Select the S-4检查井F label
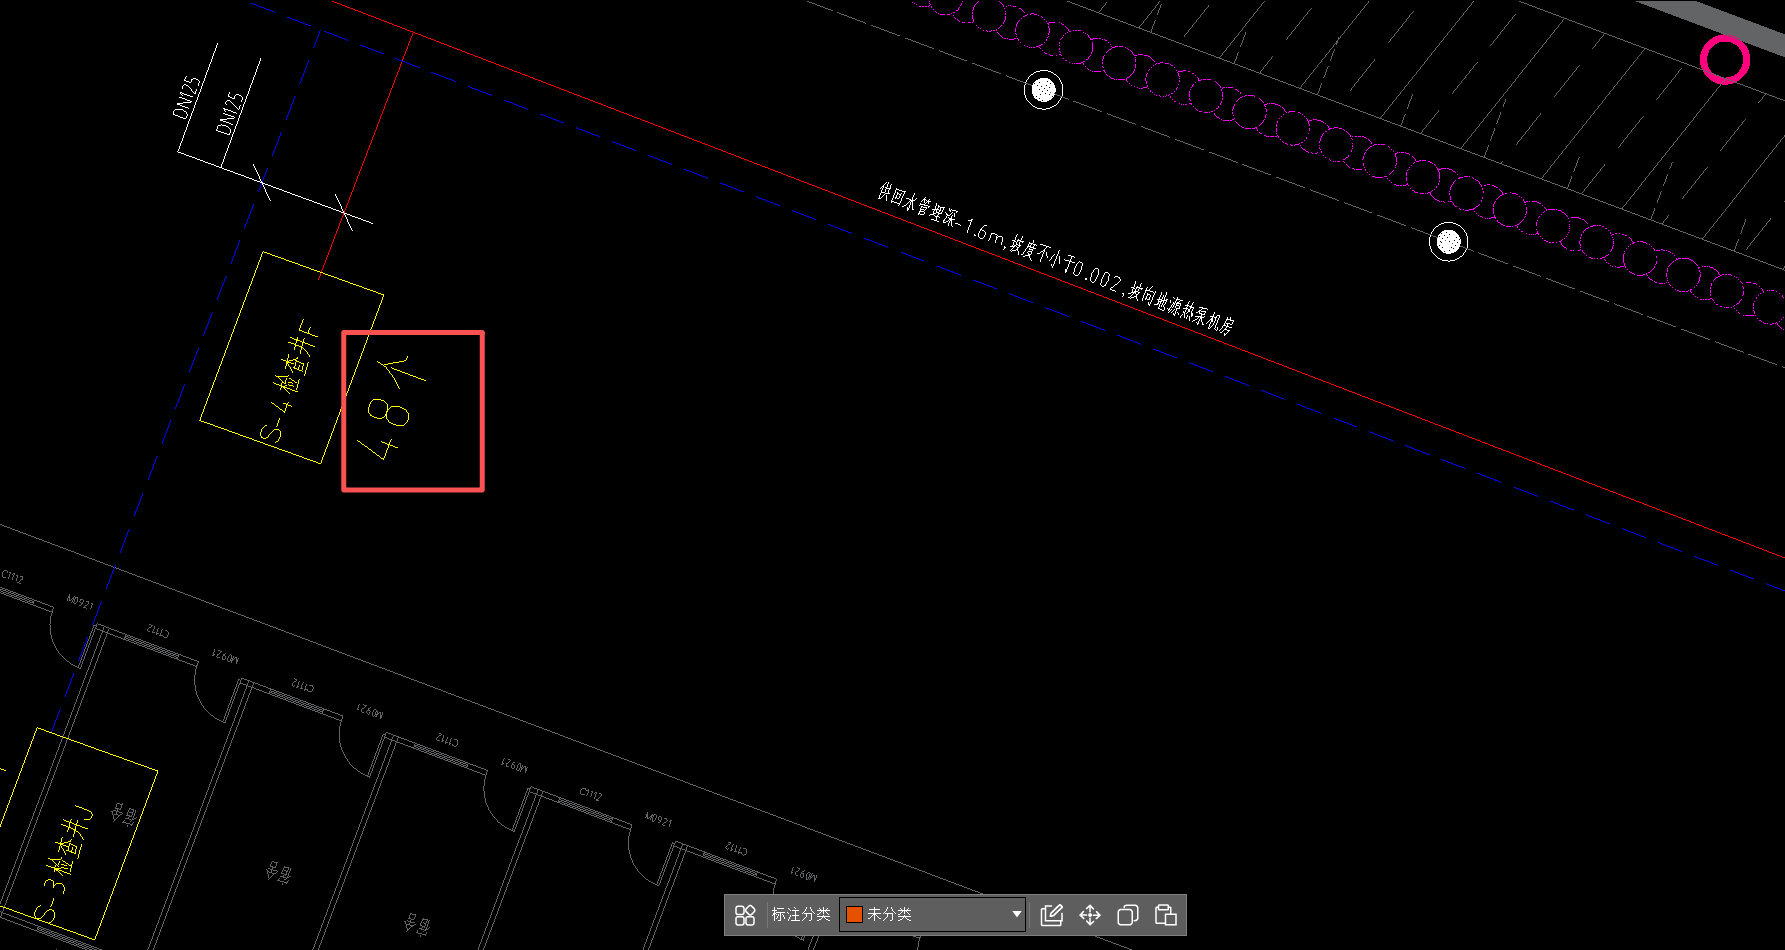The image size is (1785, 950). (x=290, y=382)
